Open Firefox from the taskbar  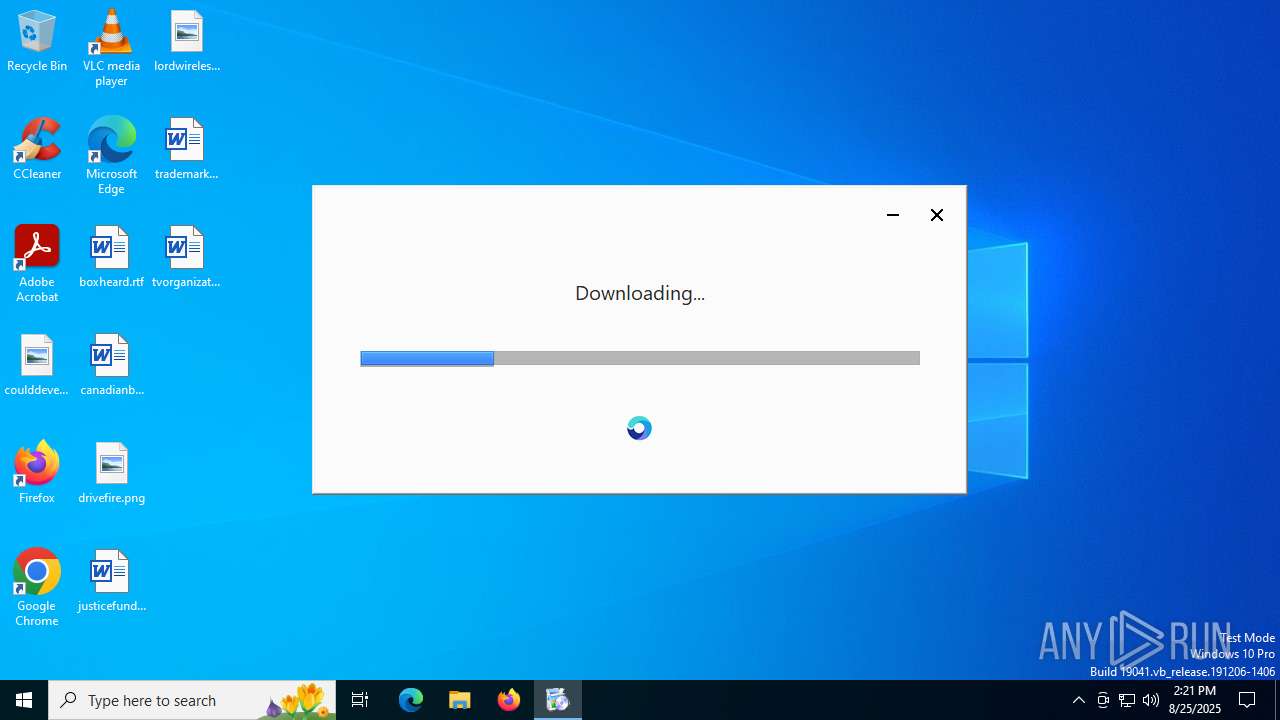pyautogui.click(x=509, y=700)
